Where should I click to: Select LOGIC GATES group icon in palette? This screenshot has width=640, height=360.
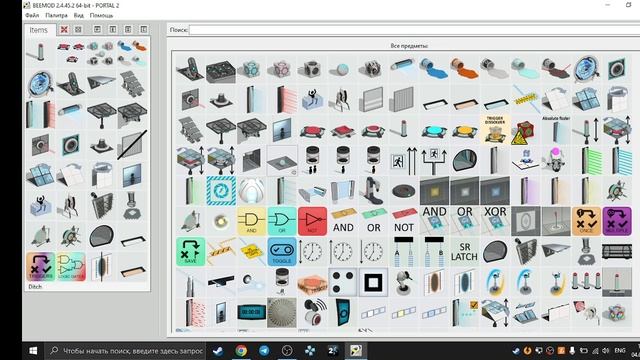click(71, 266)
